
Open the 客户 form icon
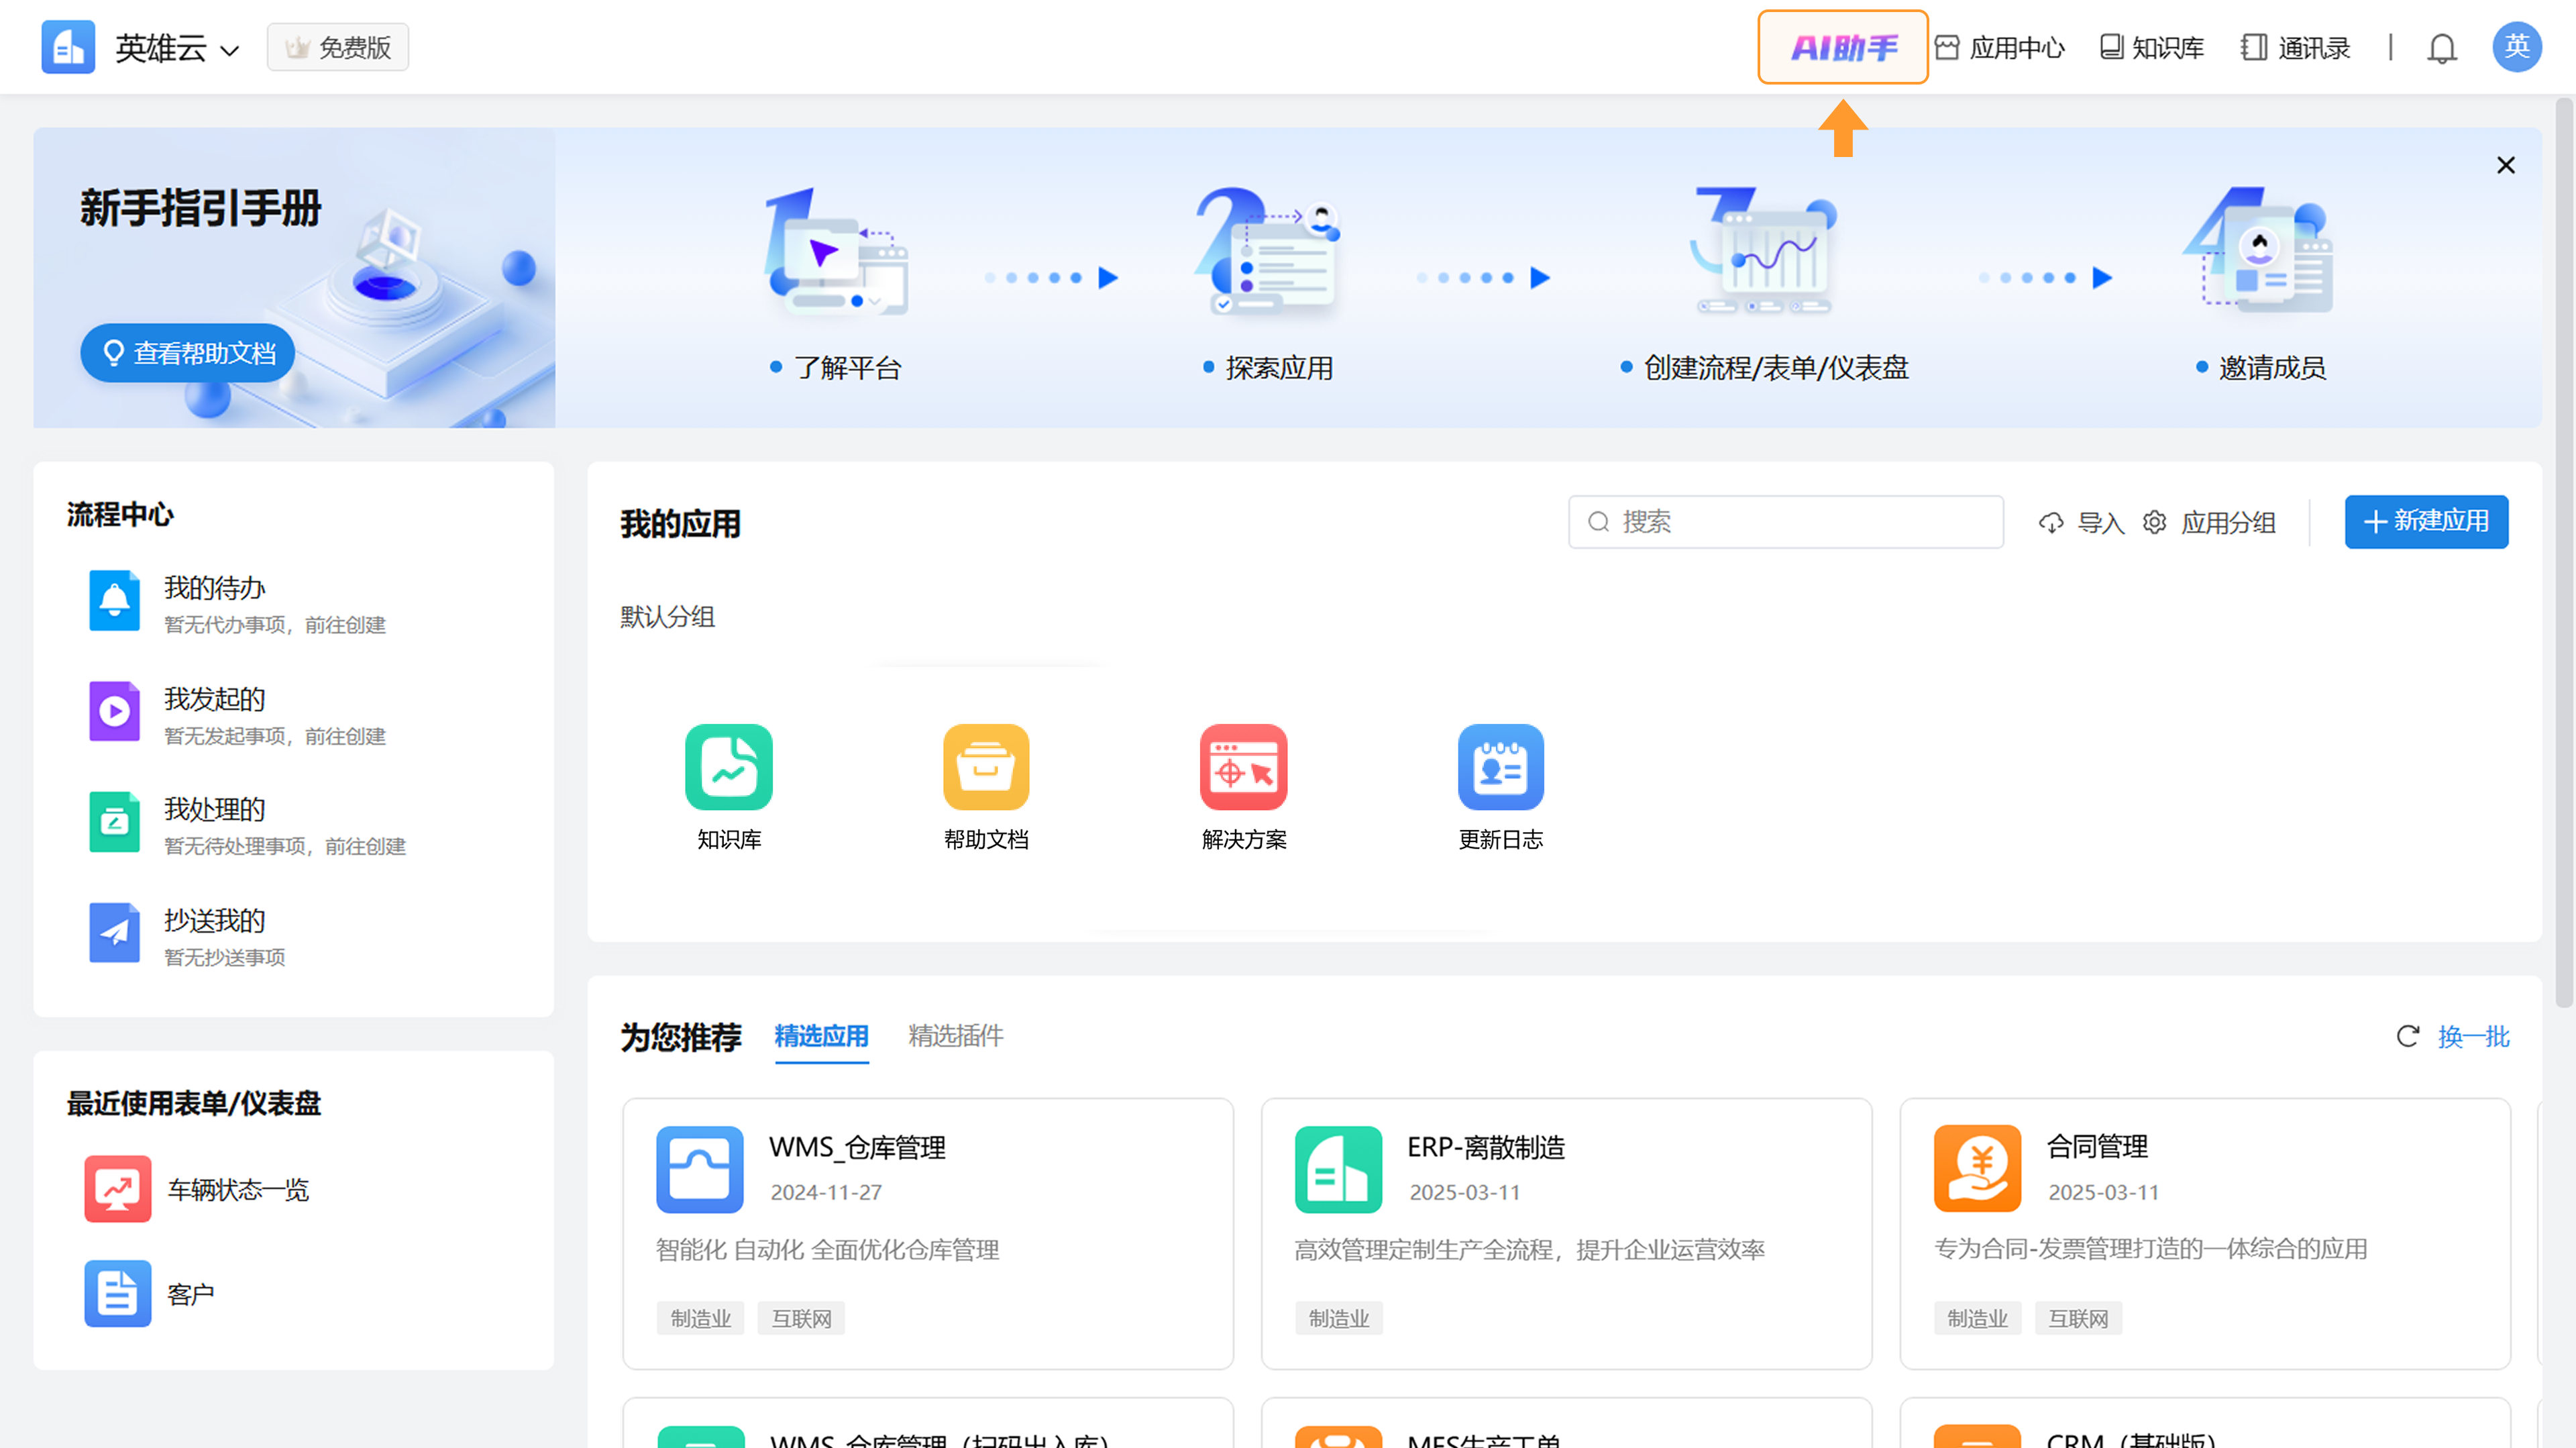[117, 1295]
